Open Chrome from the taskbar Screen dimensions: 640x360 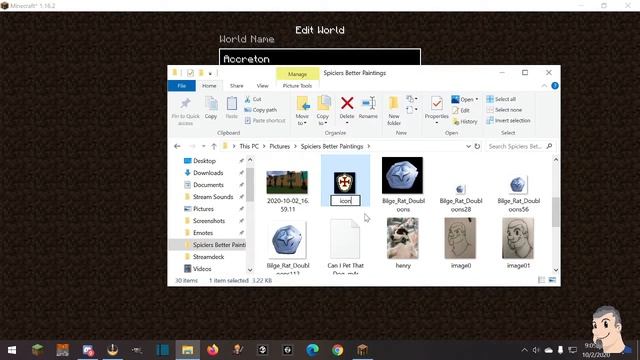click(337, 350)
